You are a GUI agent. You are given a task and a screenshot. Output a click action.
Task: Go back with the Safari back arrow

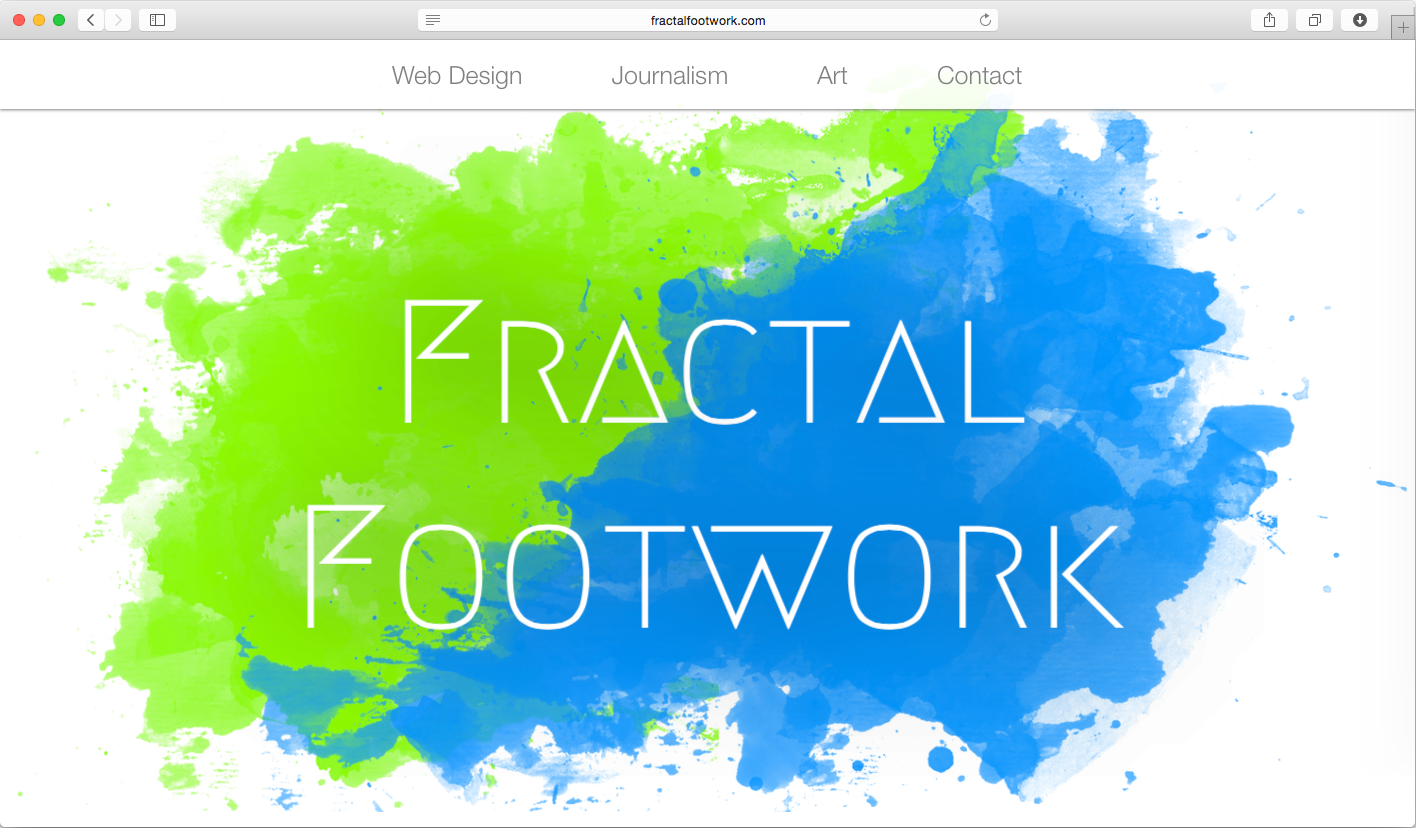tap(91, 20)
